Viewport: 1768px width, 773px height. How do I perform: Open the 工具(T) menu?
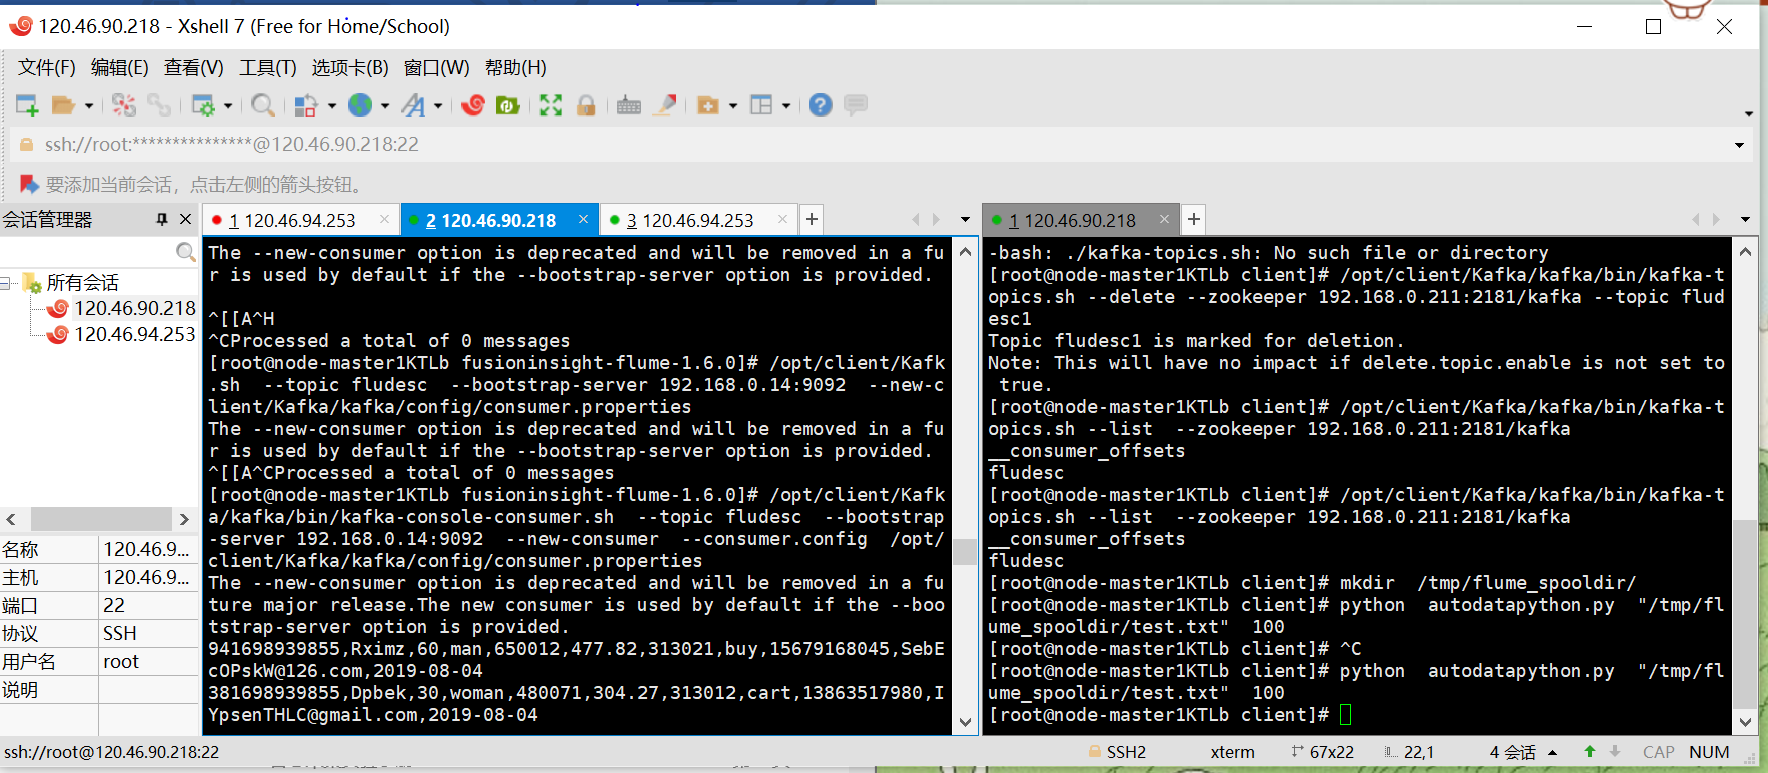tap(268, 67)
